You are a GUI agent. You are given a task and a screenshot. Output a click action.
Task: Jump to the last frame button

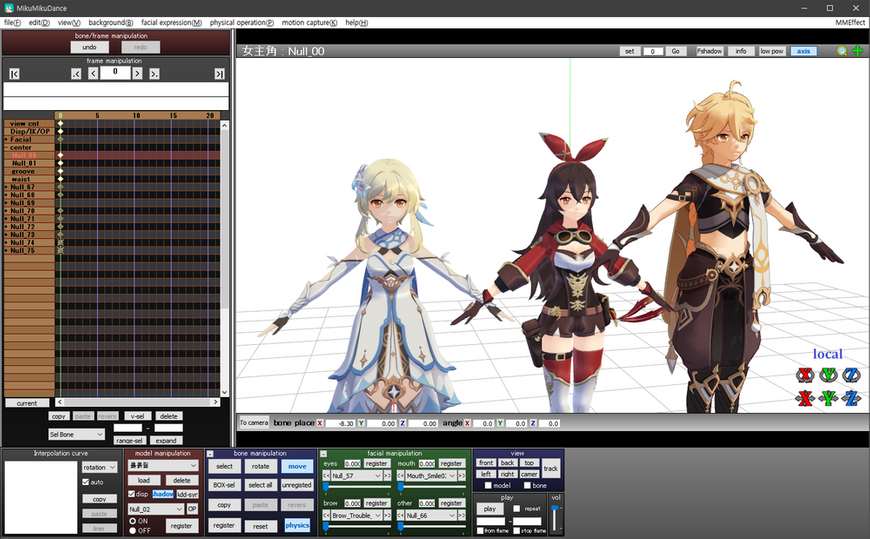(220, 74)
